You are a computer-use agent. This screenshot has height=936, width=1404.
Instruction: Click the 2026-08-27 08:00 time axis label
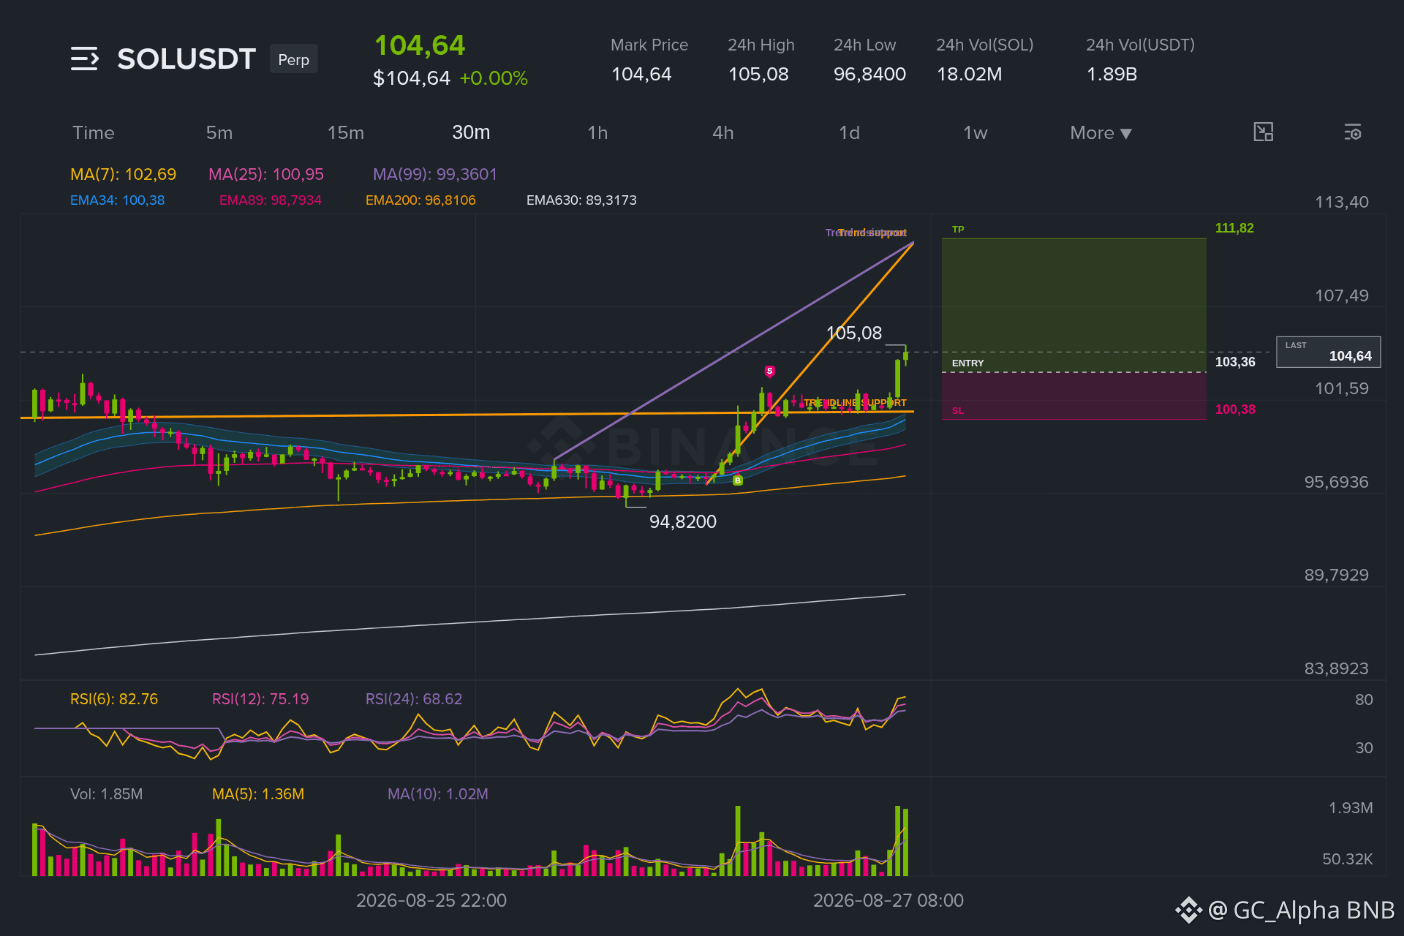888,901
